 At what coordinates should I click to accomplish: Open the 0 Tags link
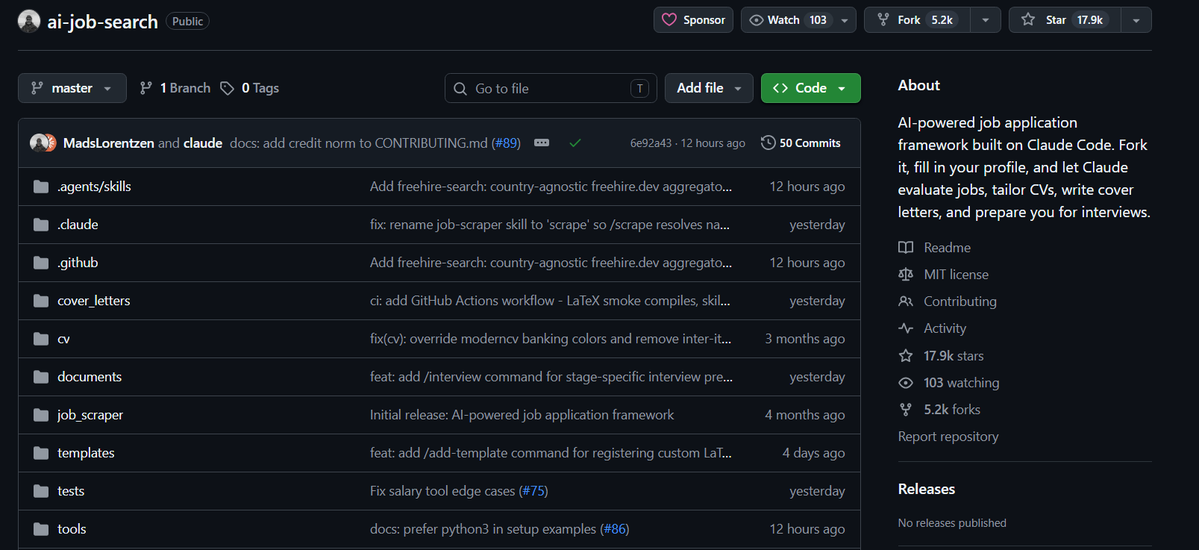pos(249,88)
